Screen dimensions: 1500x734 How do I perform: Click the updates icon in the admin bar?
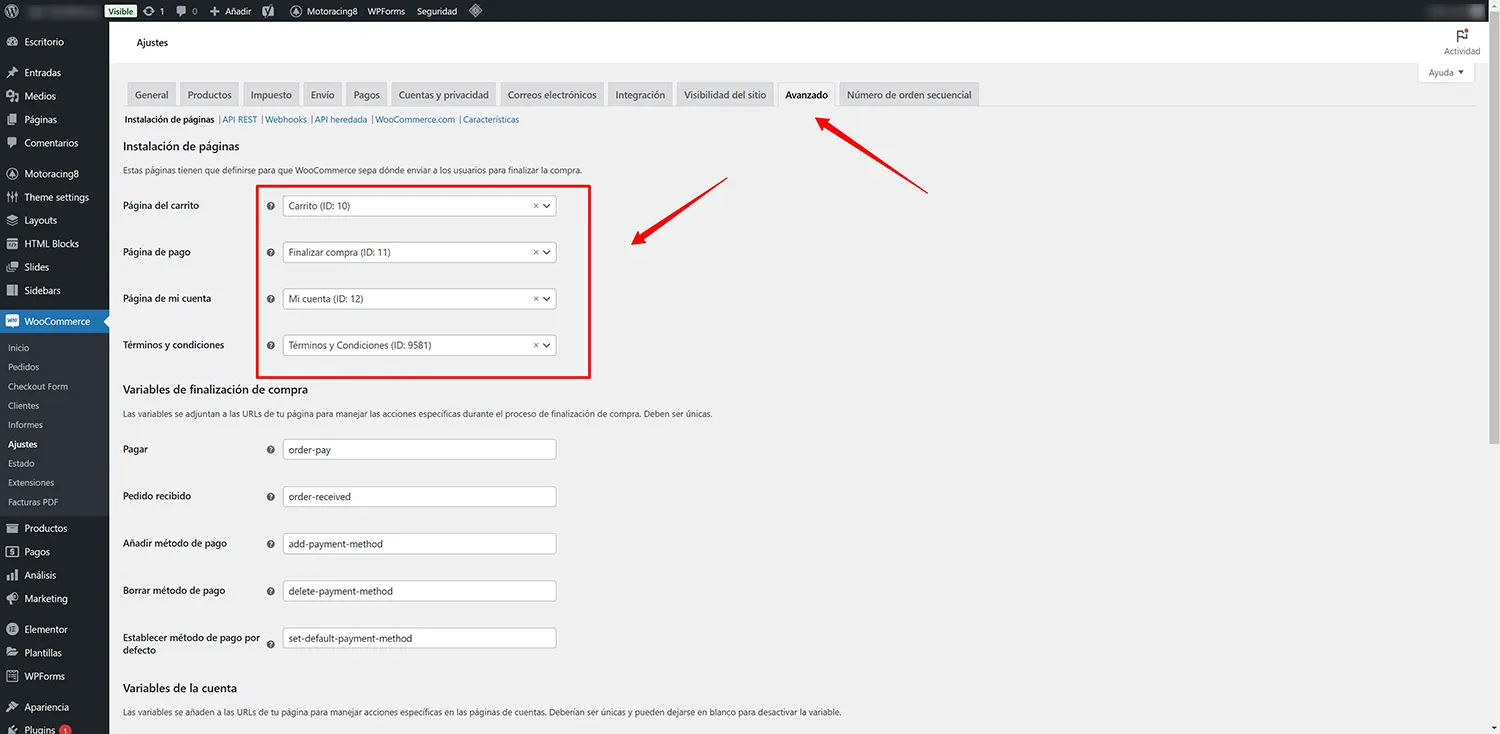[x=148, y=11]
